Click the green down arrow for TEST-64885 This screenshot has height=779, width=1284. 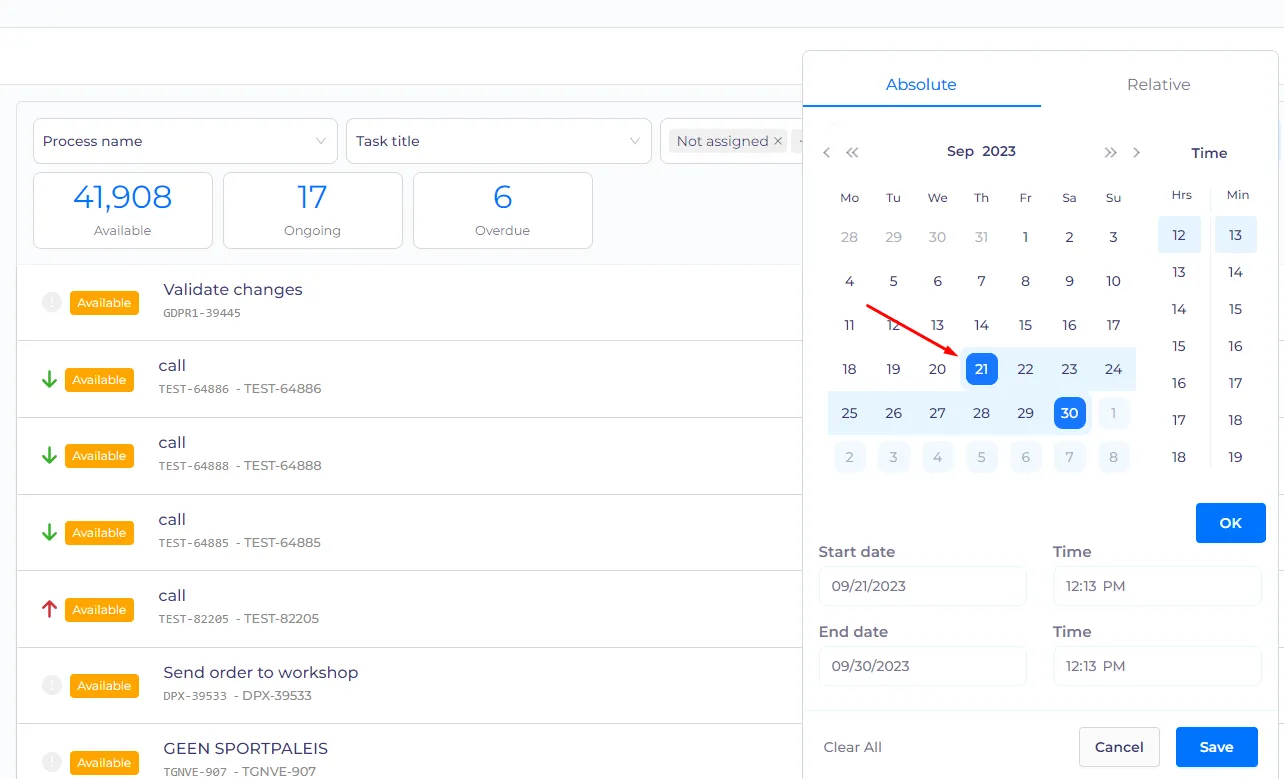click(x=49, y=533)
